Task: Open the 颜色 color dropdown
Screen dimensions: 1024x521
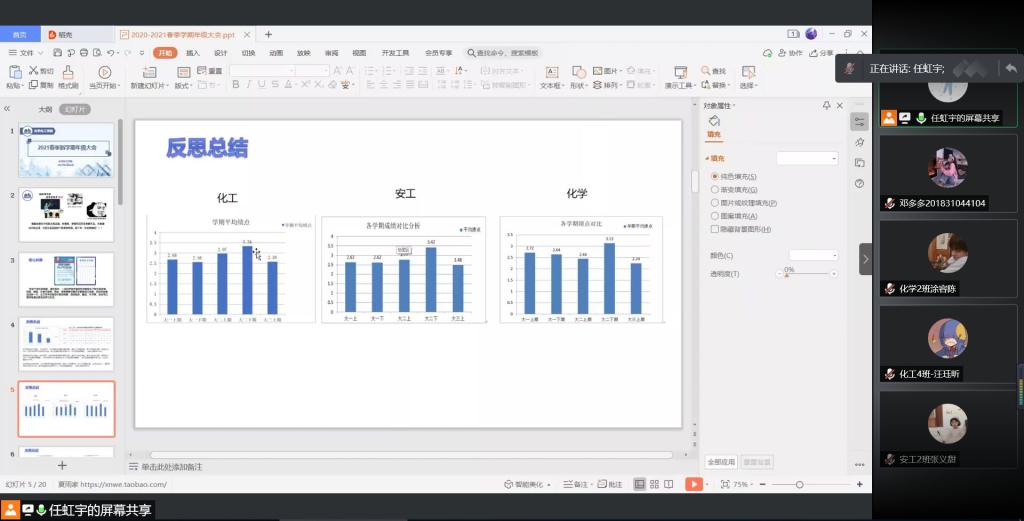Action: [x=813, y=255]
